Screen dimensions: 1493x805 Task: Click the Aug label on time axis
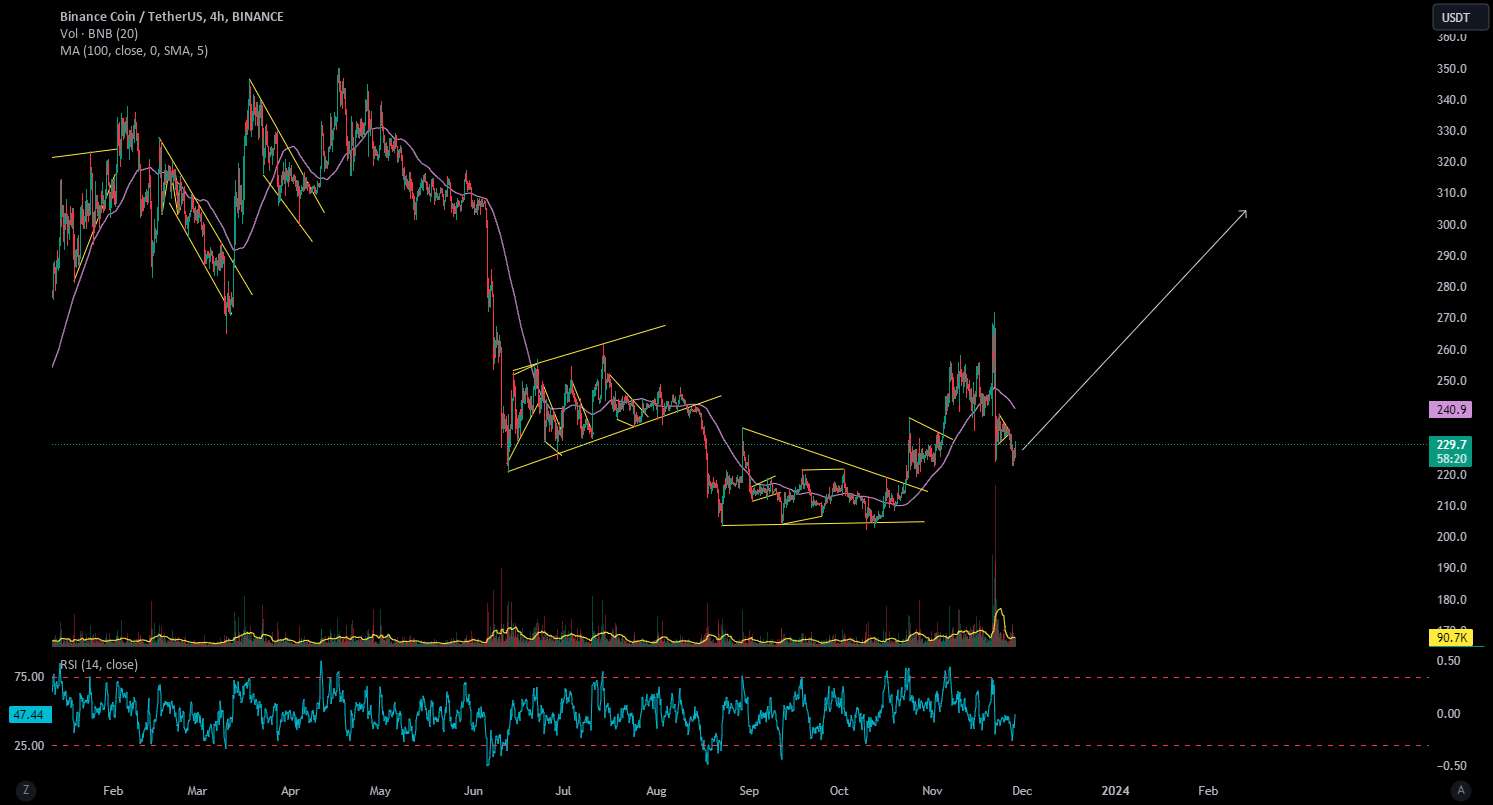point(656,790)
